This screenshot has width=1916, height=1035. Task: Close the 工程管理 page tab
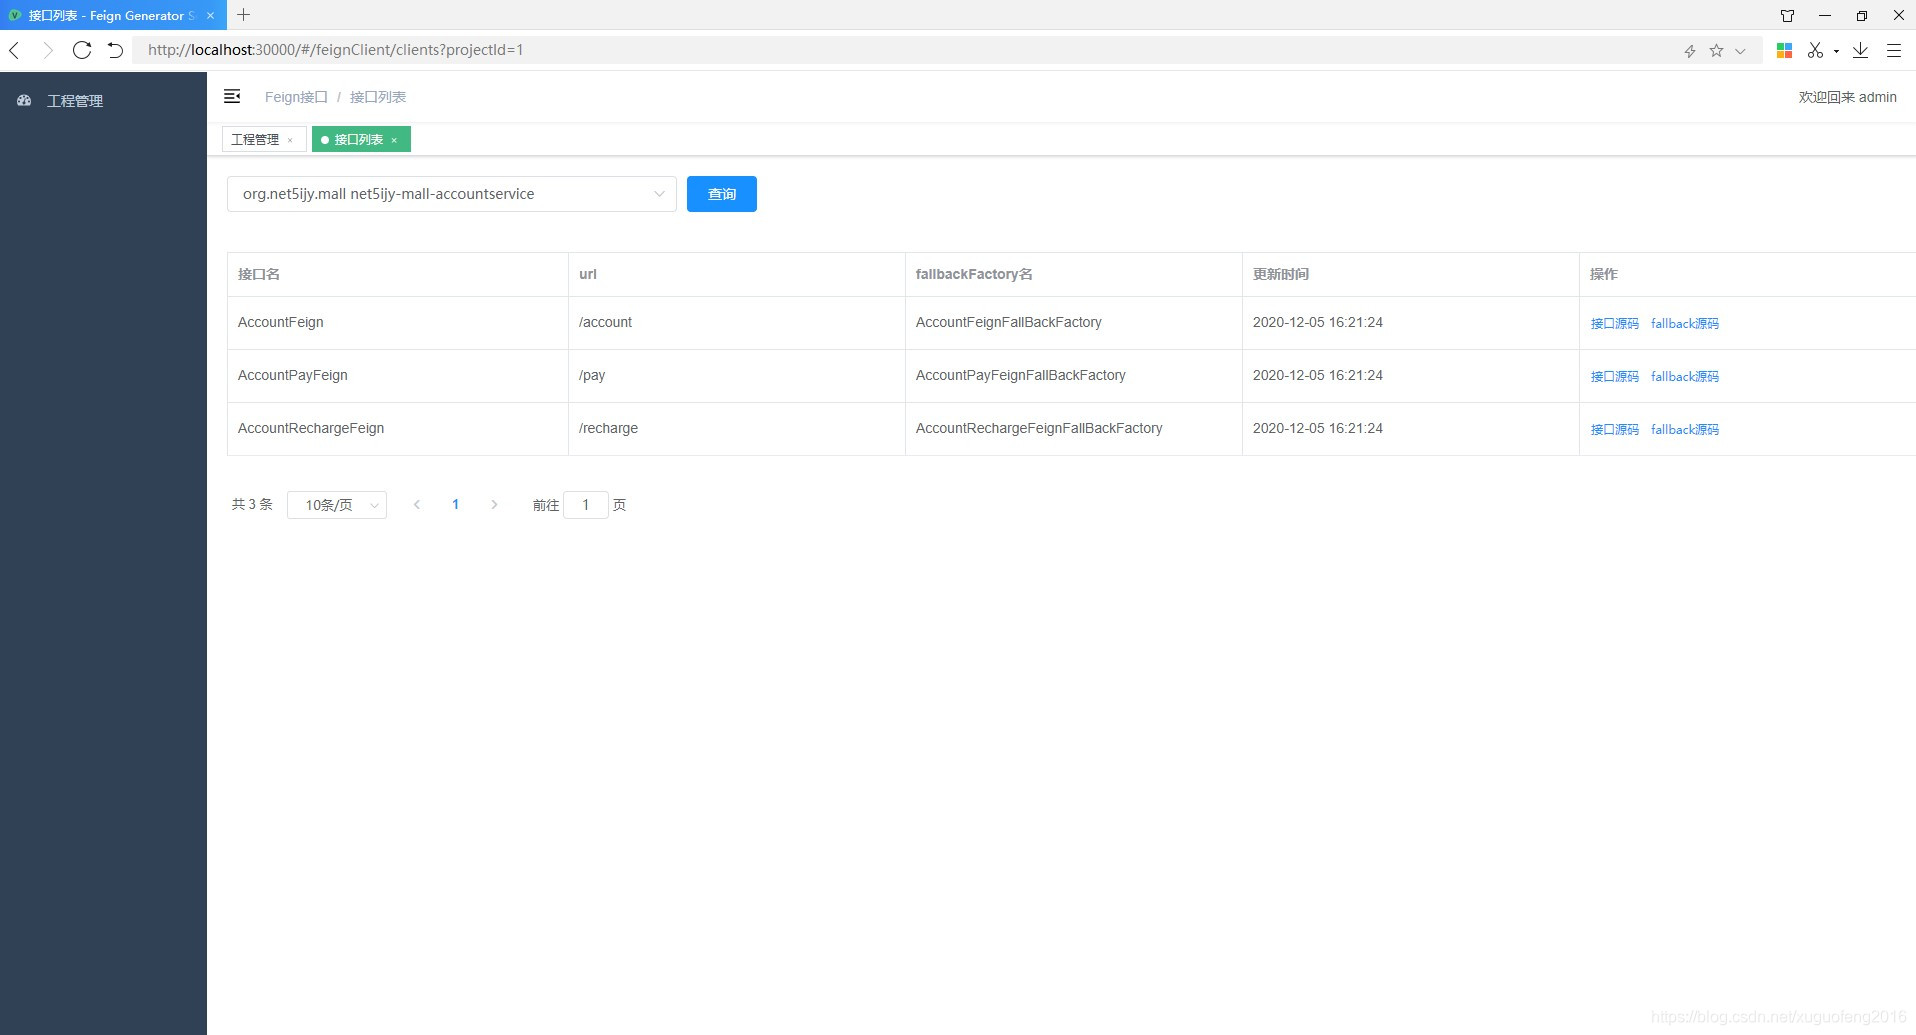click(x=290, y=140)
